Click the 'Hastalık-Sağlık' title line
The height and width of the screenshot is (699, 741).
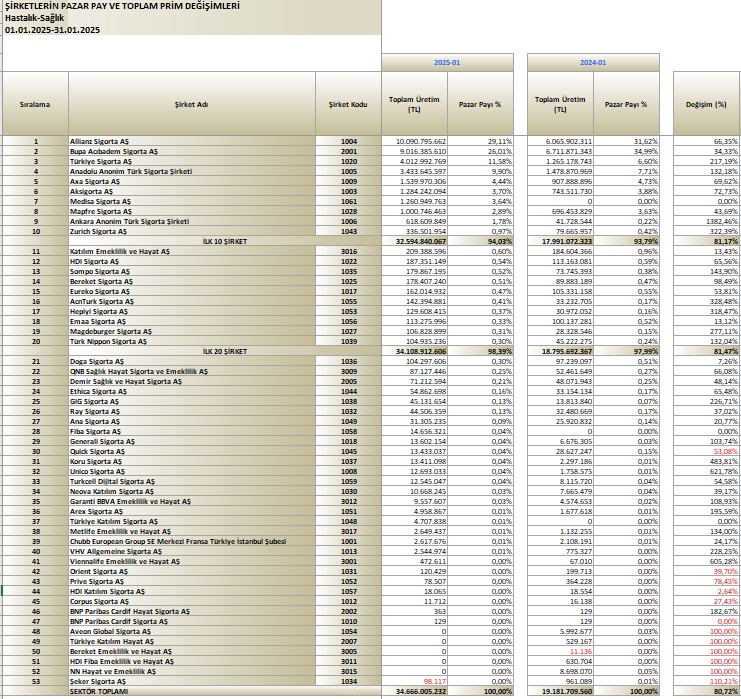34,18
